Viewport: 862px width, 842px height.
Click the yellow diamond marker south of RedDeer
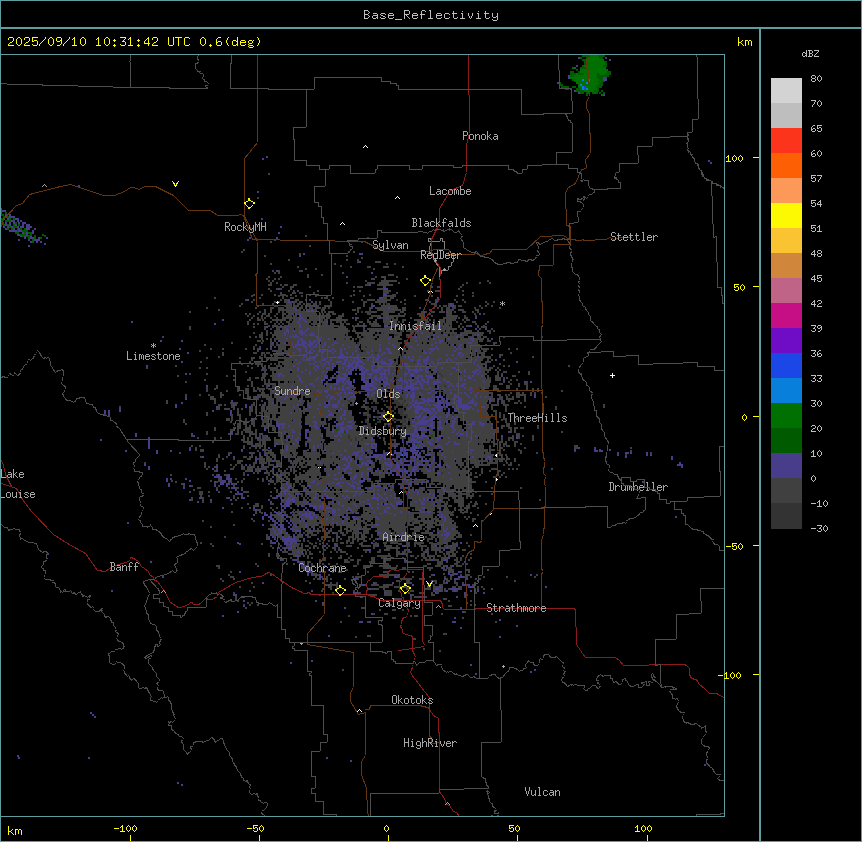click(425, 281)
